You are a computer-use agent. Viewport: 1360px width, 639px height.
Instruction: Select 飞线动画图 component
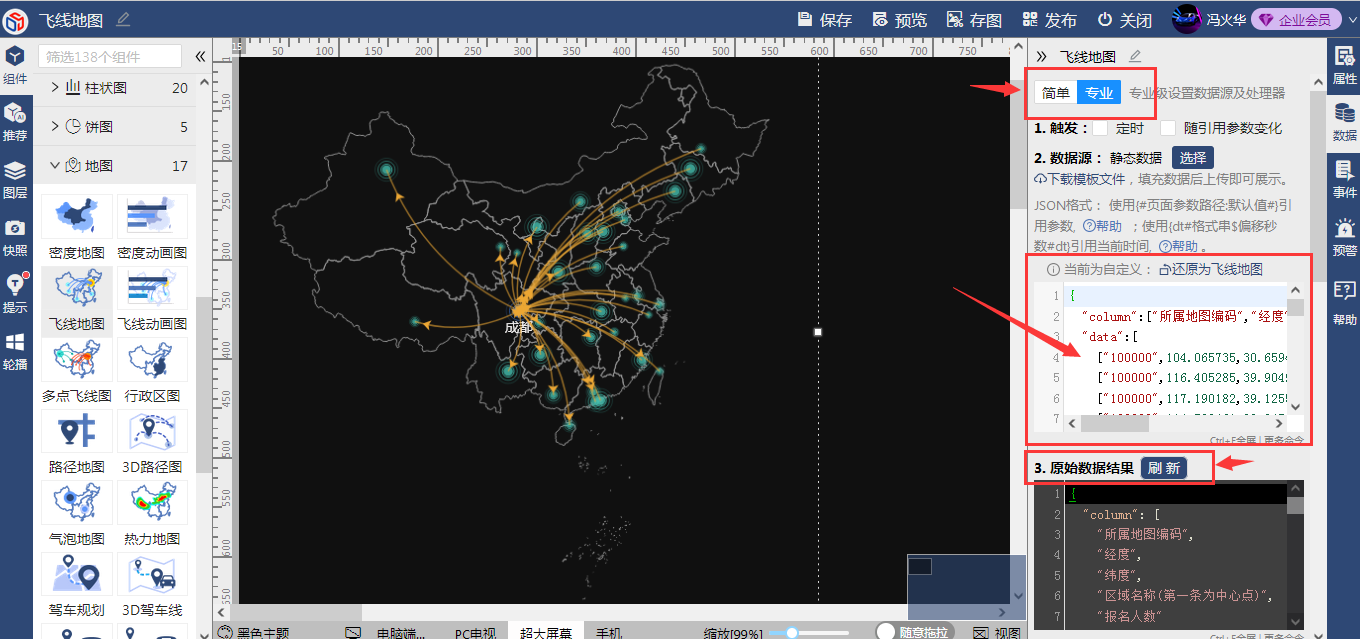tap(152, 299)
